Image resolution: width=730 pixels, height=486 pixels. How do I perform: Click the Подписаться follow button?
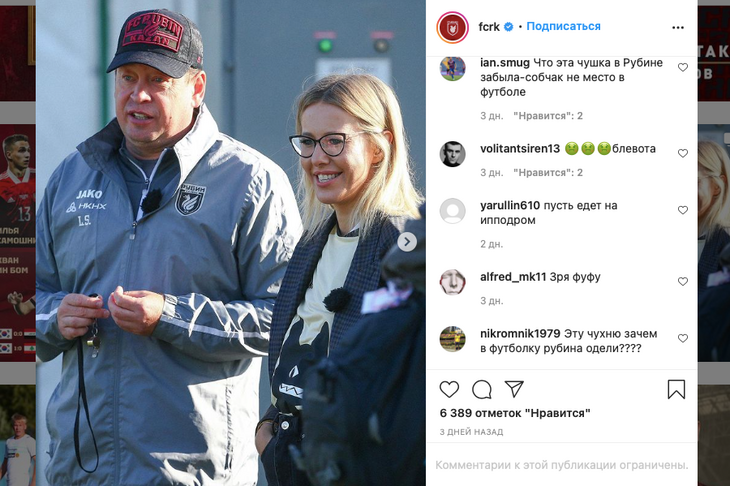point(563,27)
